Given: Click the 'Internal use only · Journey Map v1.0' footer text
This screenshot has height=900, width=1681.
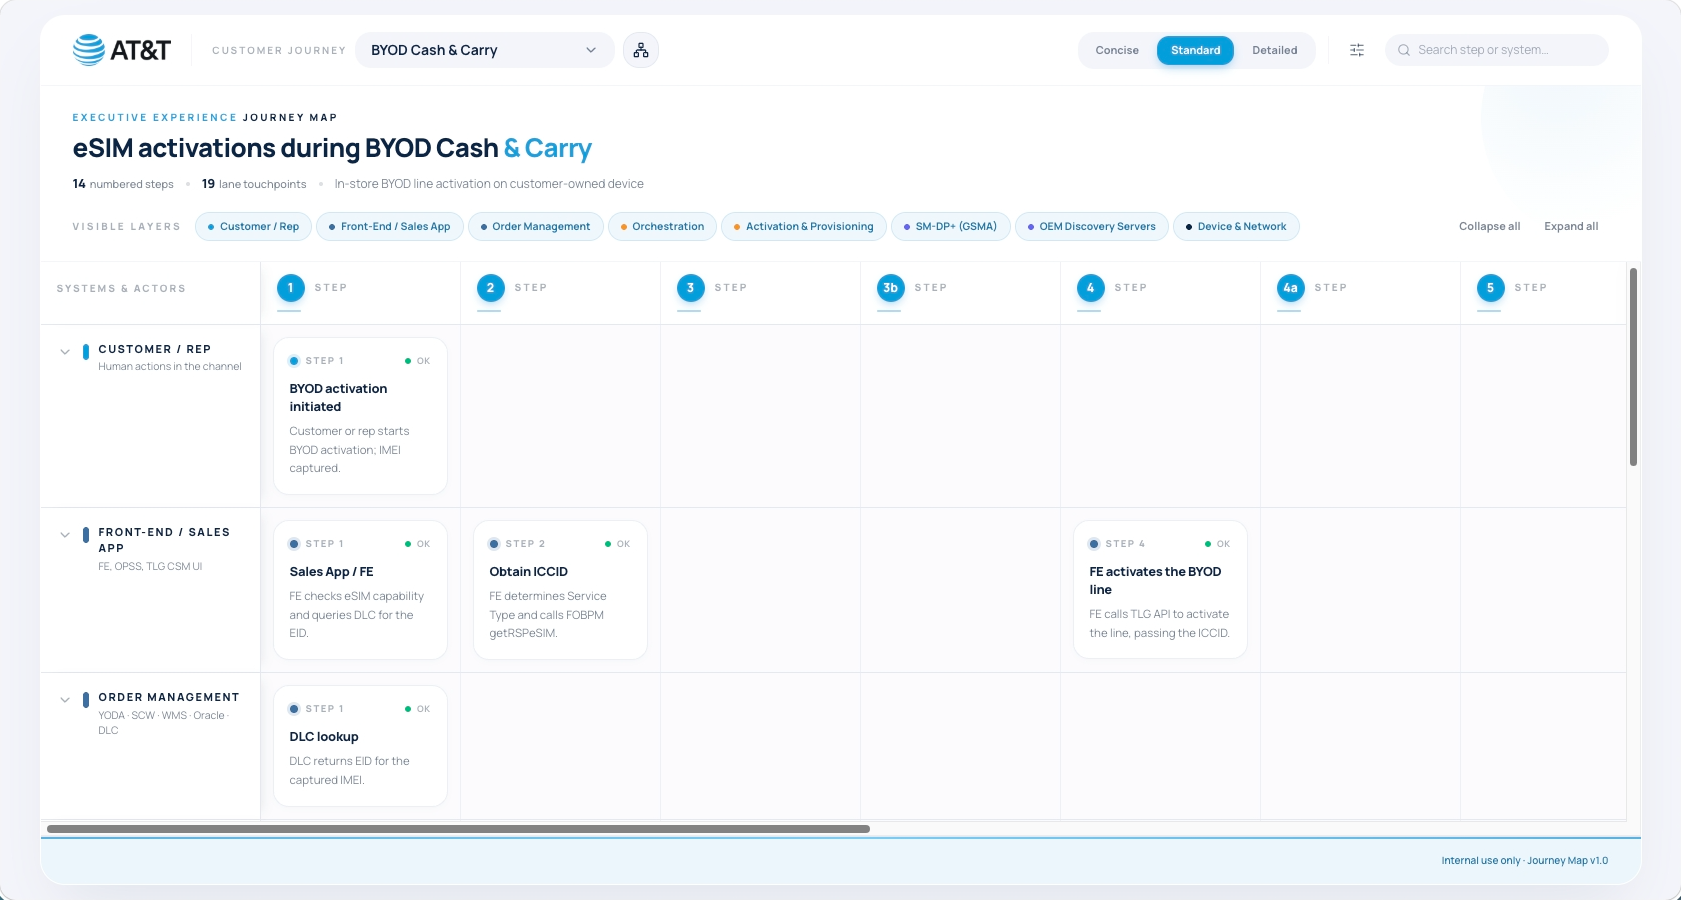Looking at the screenshot, I should point(1524,861).
